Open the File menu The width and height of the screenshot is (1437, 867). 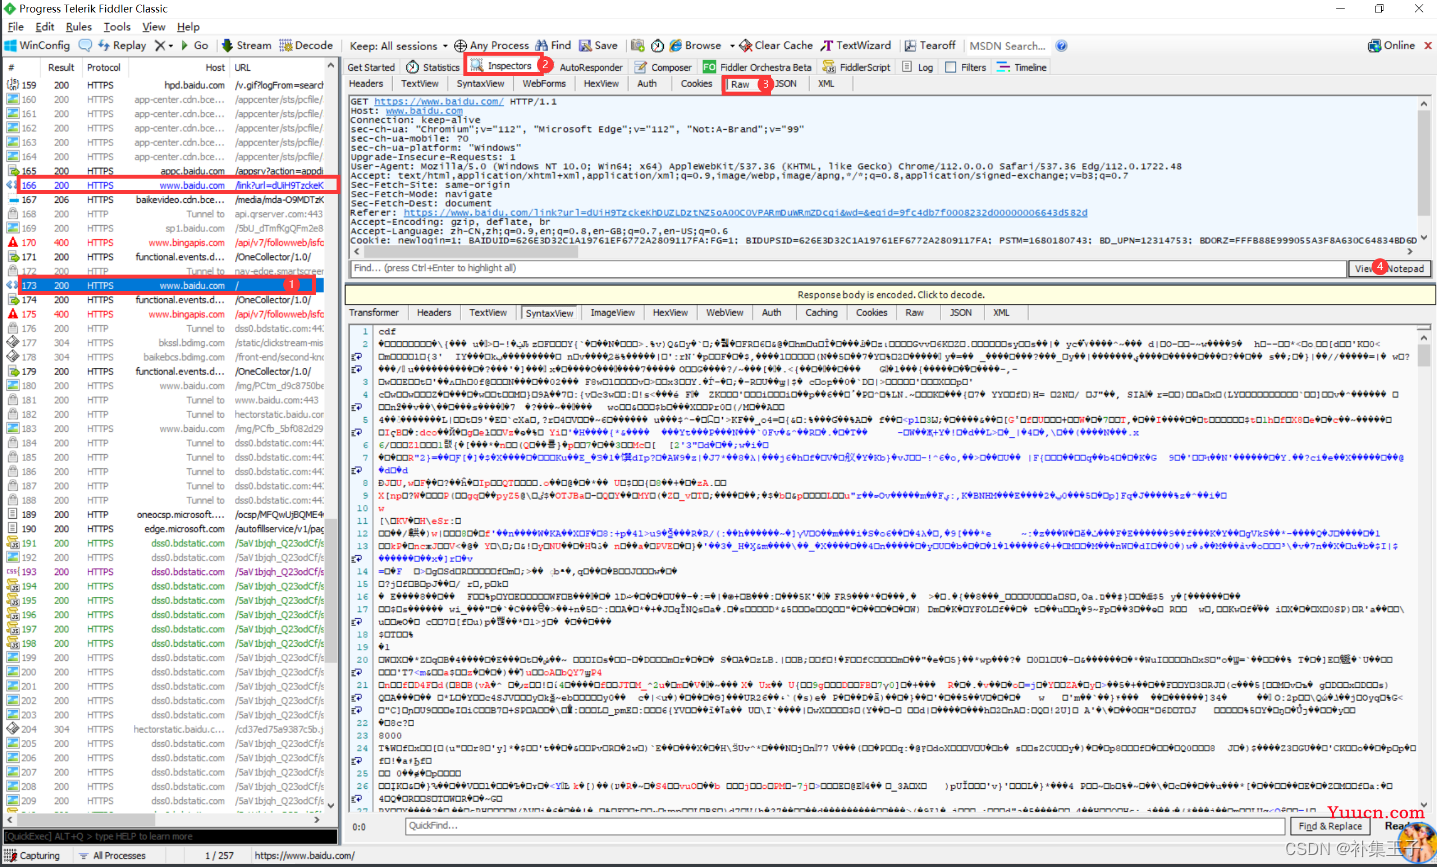click(16, 27)
